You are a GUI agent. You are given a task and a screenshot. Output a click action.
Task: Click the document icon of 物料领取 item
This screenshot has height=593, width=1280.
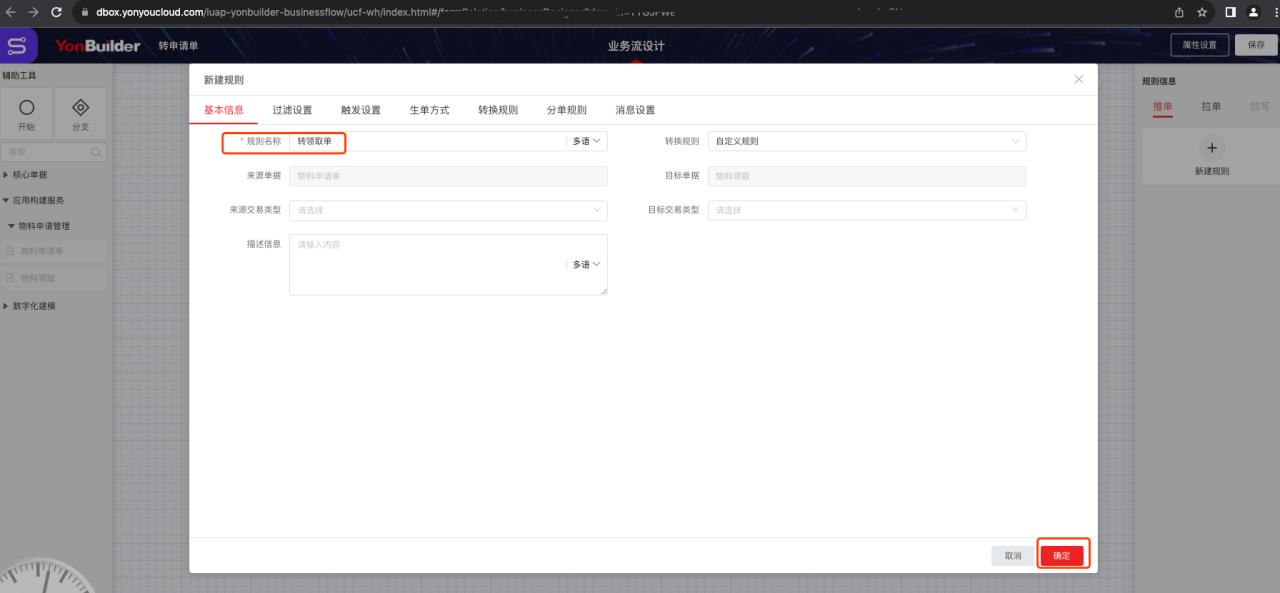point(11,277)
